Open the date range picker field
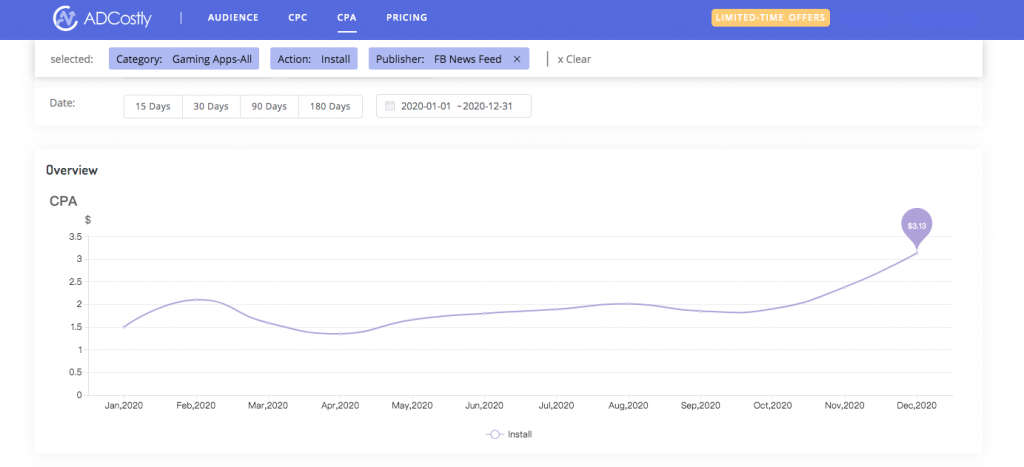This screenshot has width=1024, height=467. tap(454, 106)
